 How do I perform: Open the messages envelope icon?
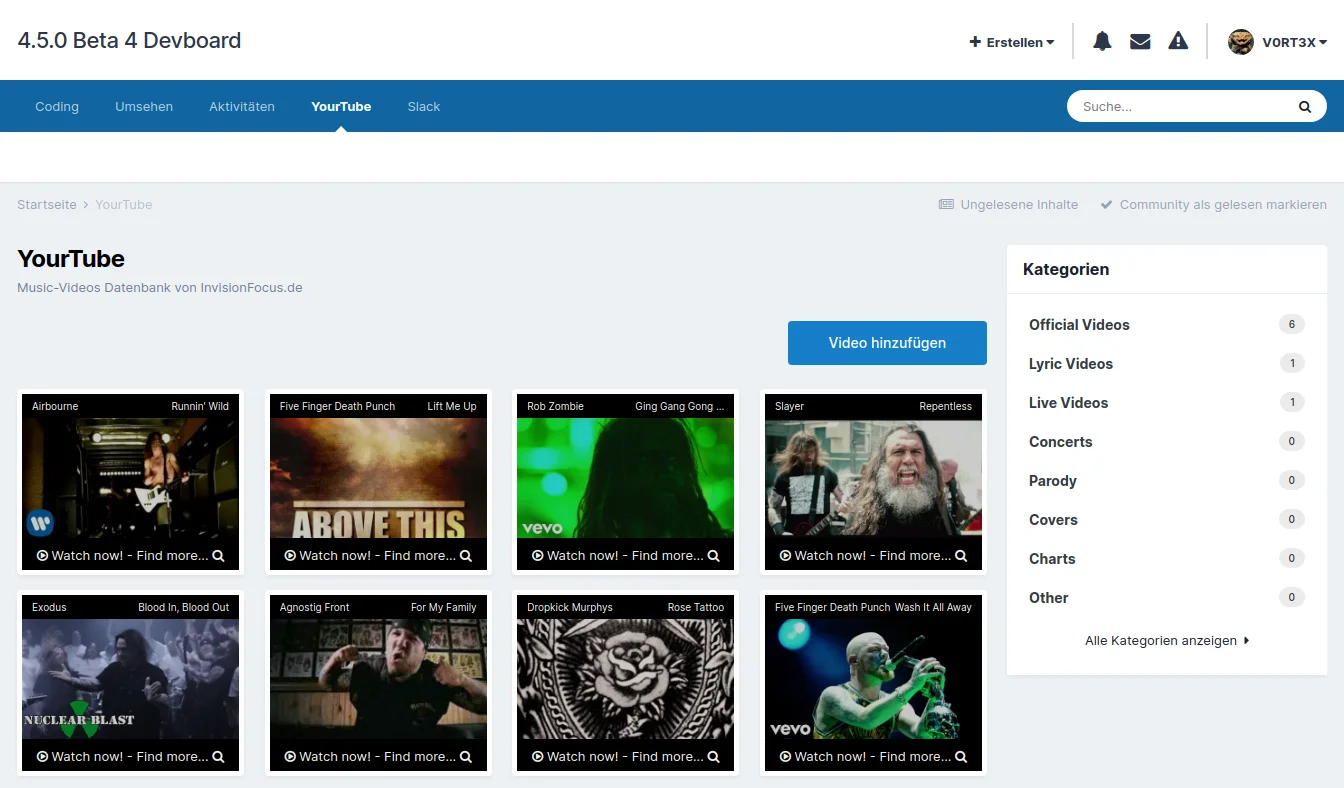point(1140,41)
